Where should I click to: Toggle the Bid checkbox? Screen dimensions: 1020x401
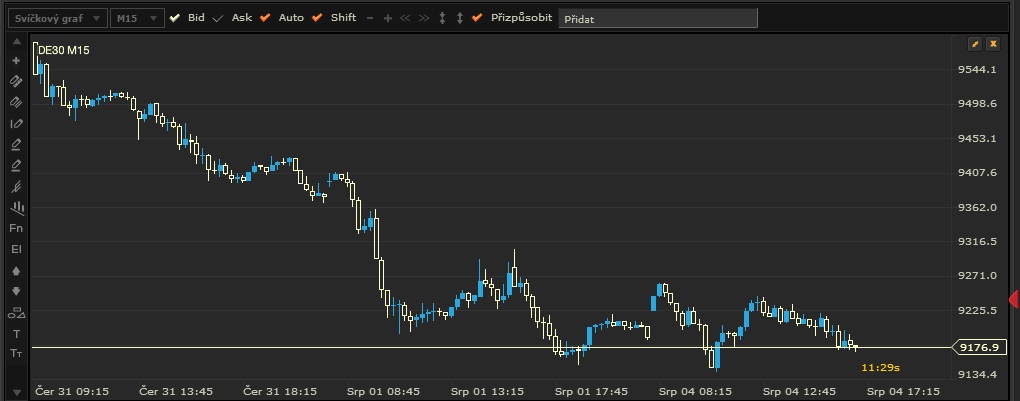click(x=174, y=18)
